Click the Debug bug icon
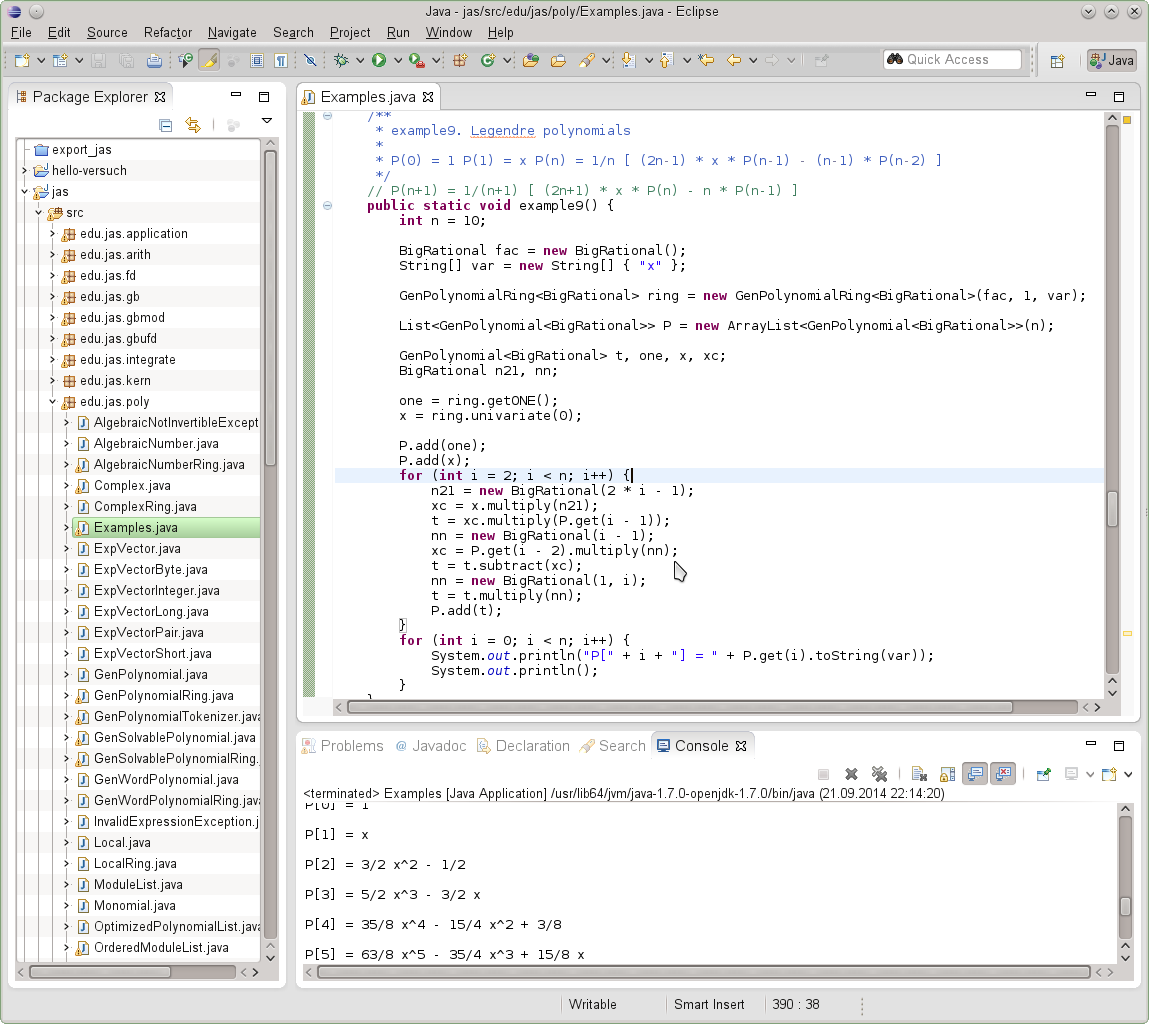 [x=341, y=60]
